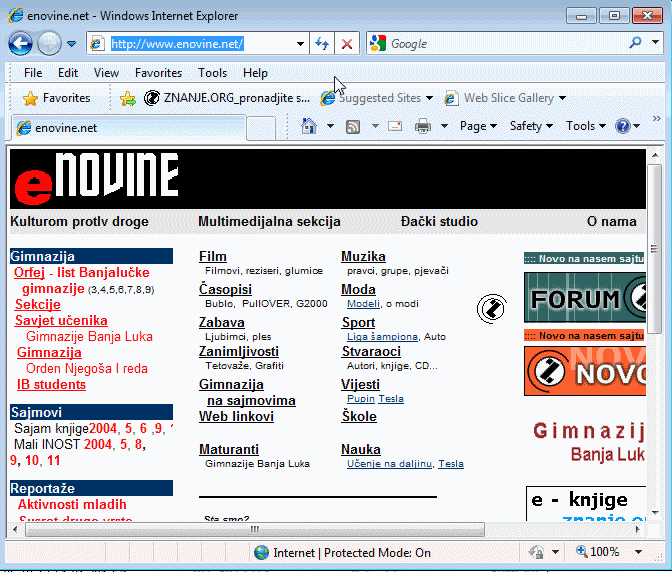Click the search magnifier icon
The width and height of the screenshot is (672, 572).
(637, 44)
